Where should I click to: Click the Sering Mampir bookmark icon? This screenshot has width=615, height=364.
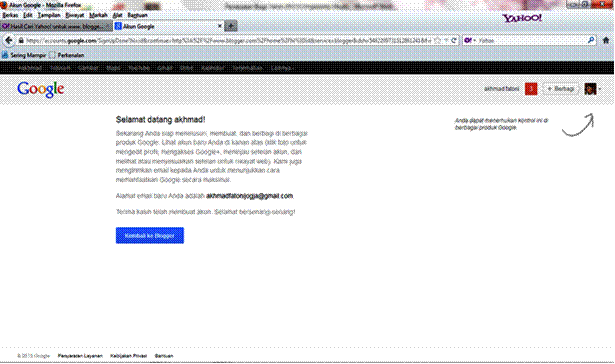[x=5, y=55]
